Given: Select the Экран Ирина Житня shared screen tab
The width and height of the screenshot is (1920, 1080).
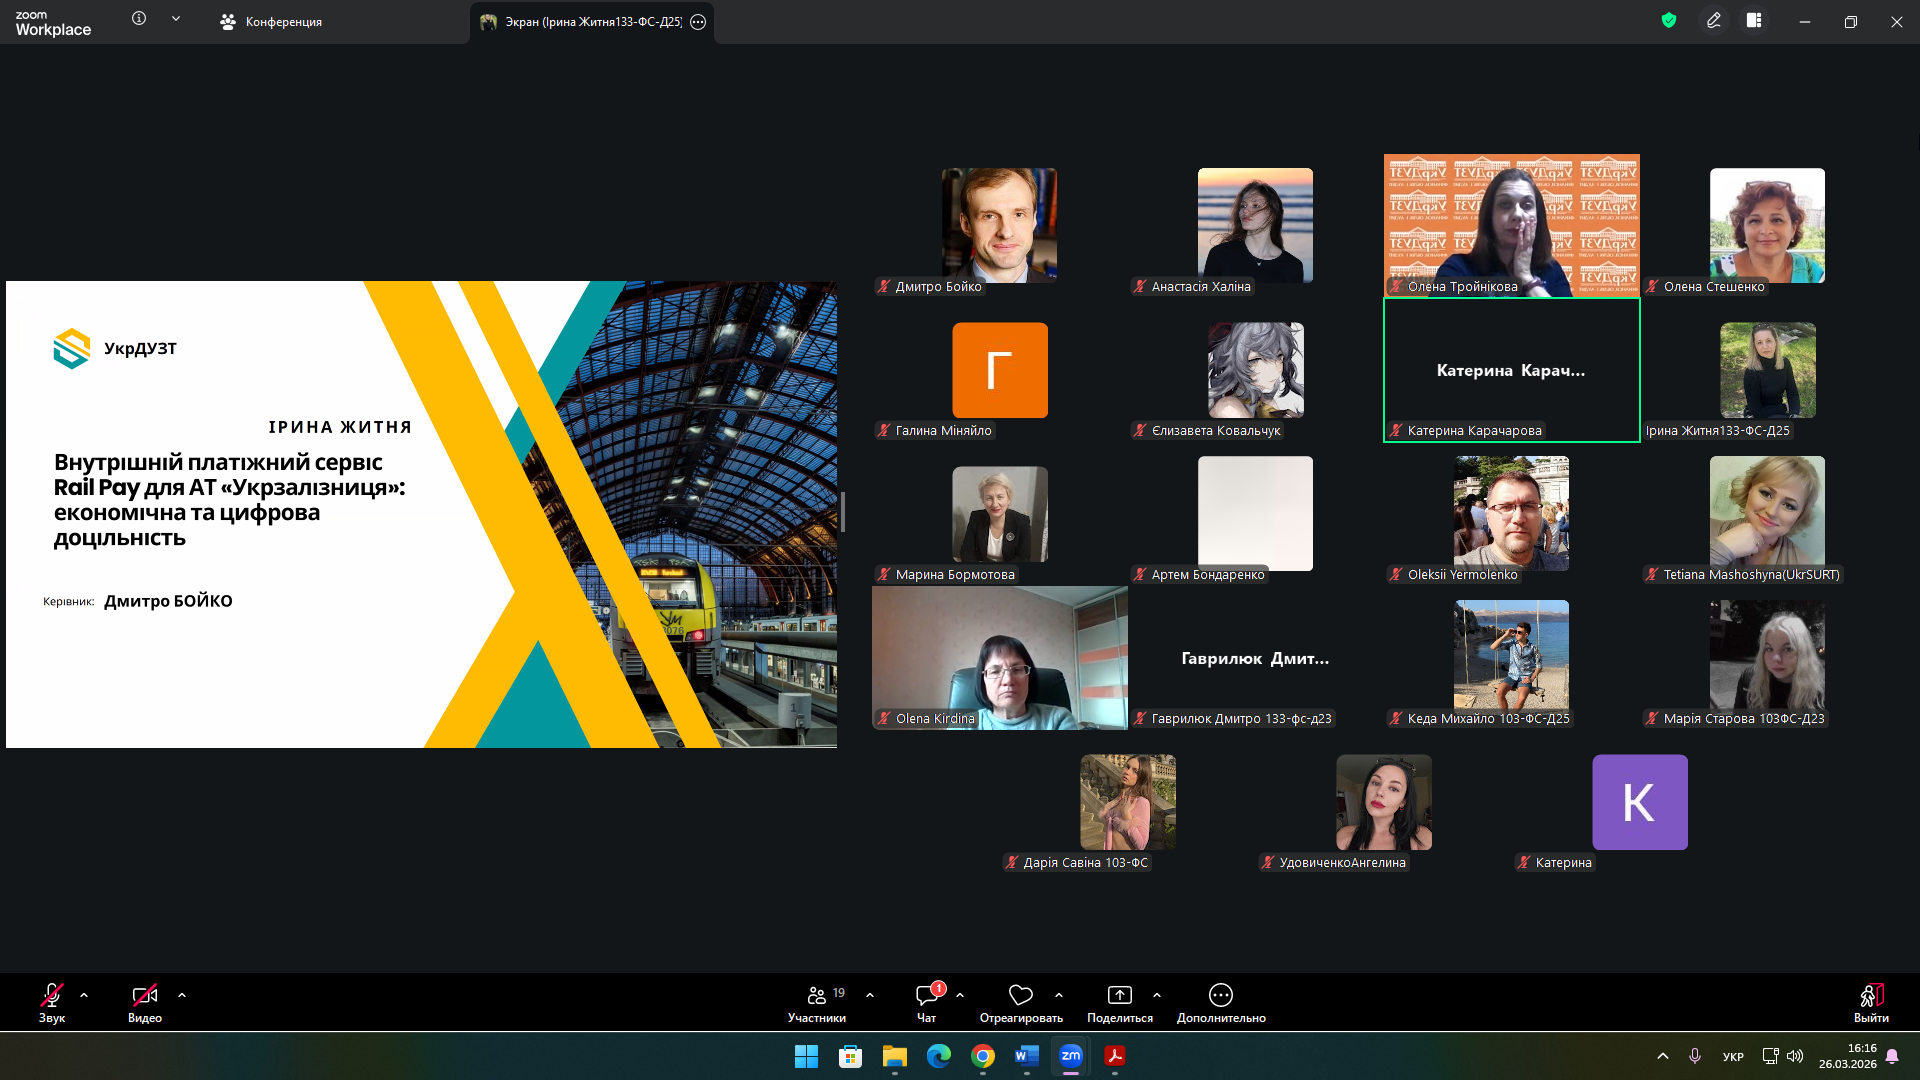Looking at the screenshot, I should 591,22.
